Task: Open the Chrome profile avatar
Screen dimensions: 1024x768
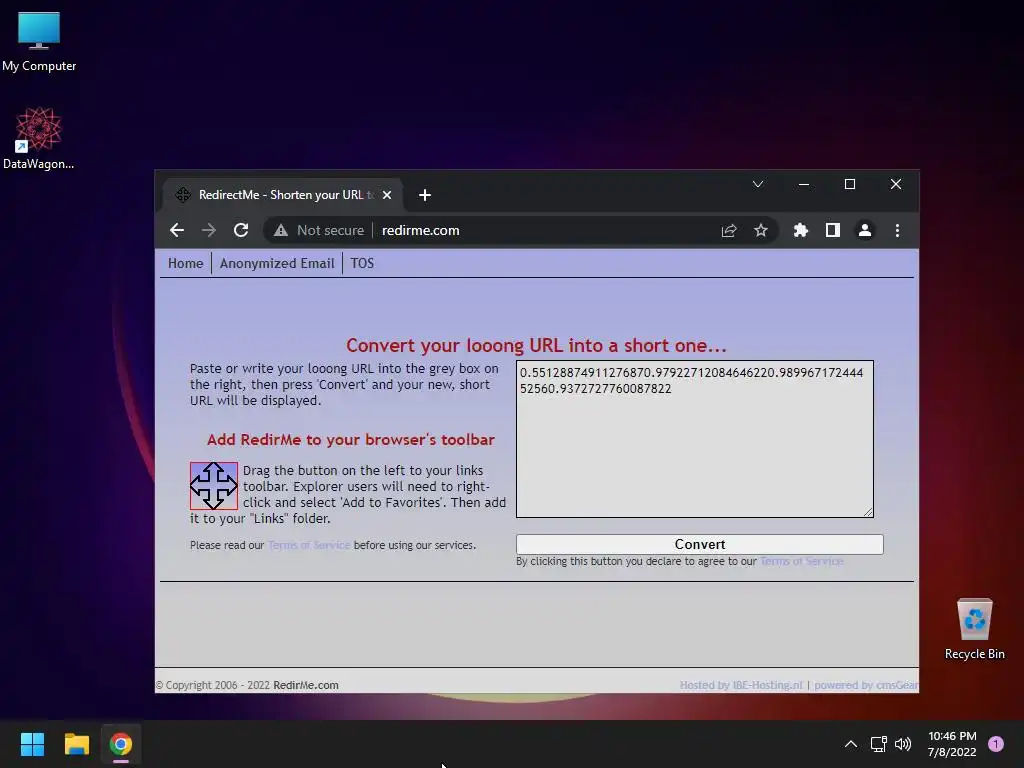Action: point(865,230)
